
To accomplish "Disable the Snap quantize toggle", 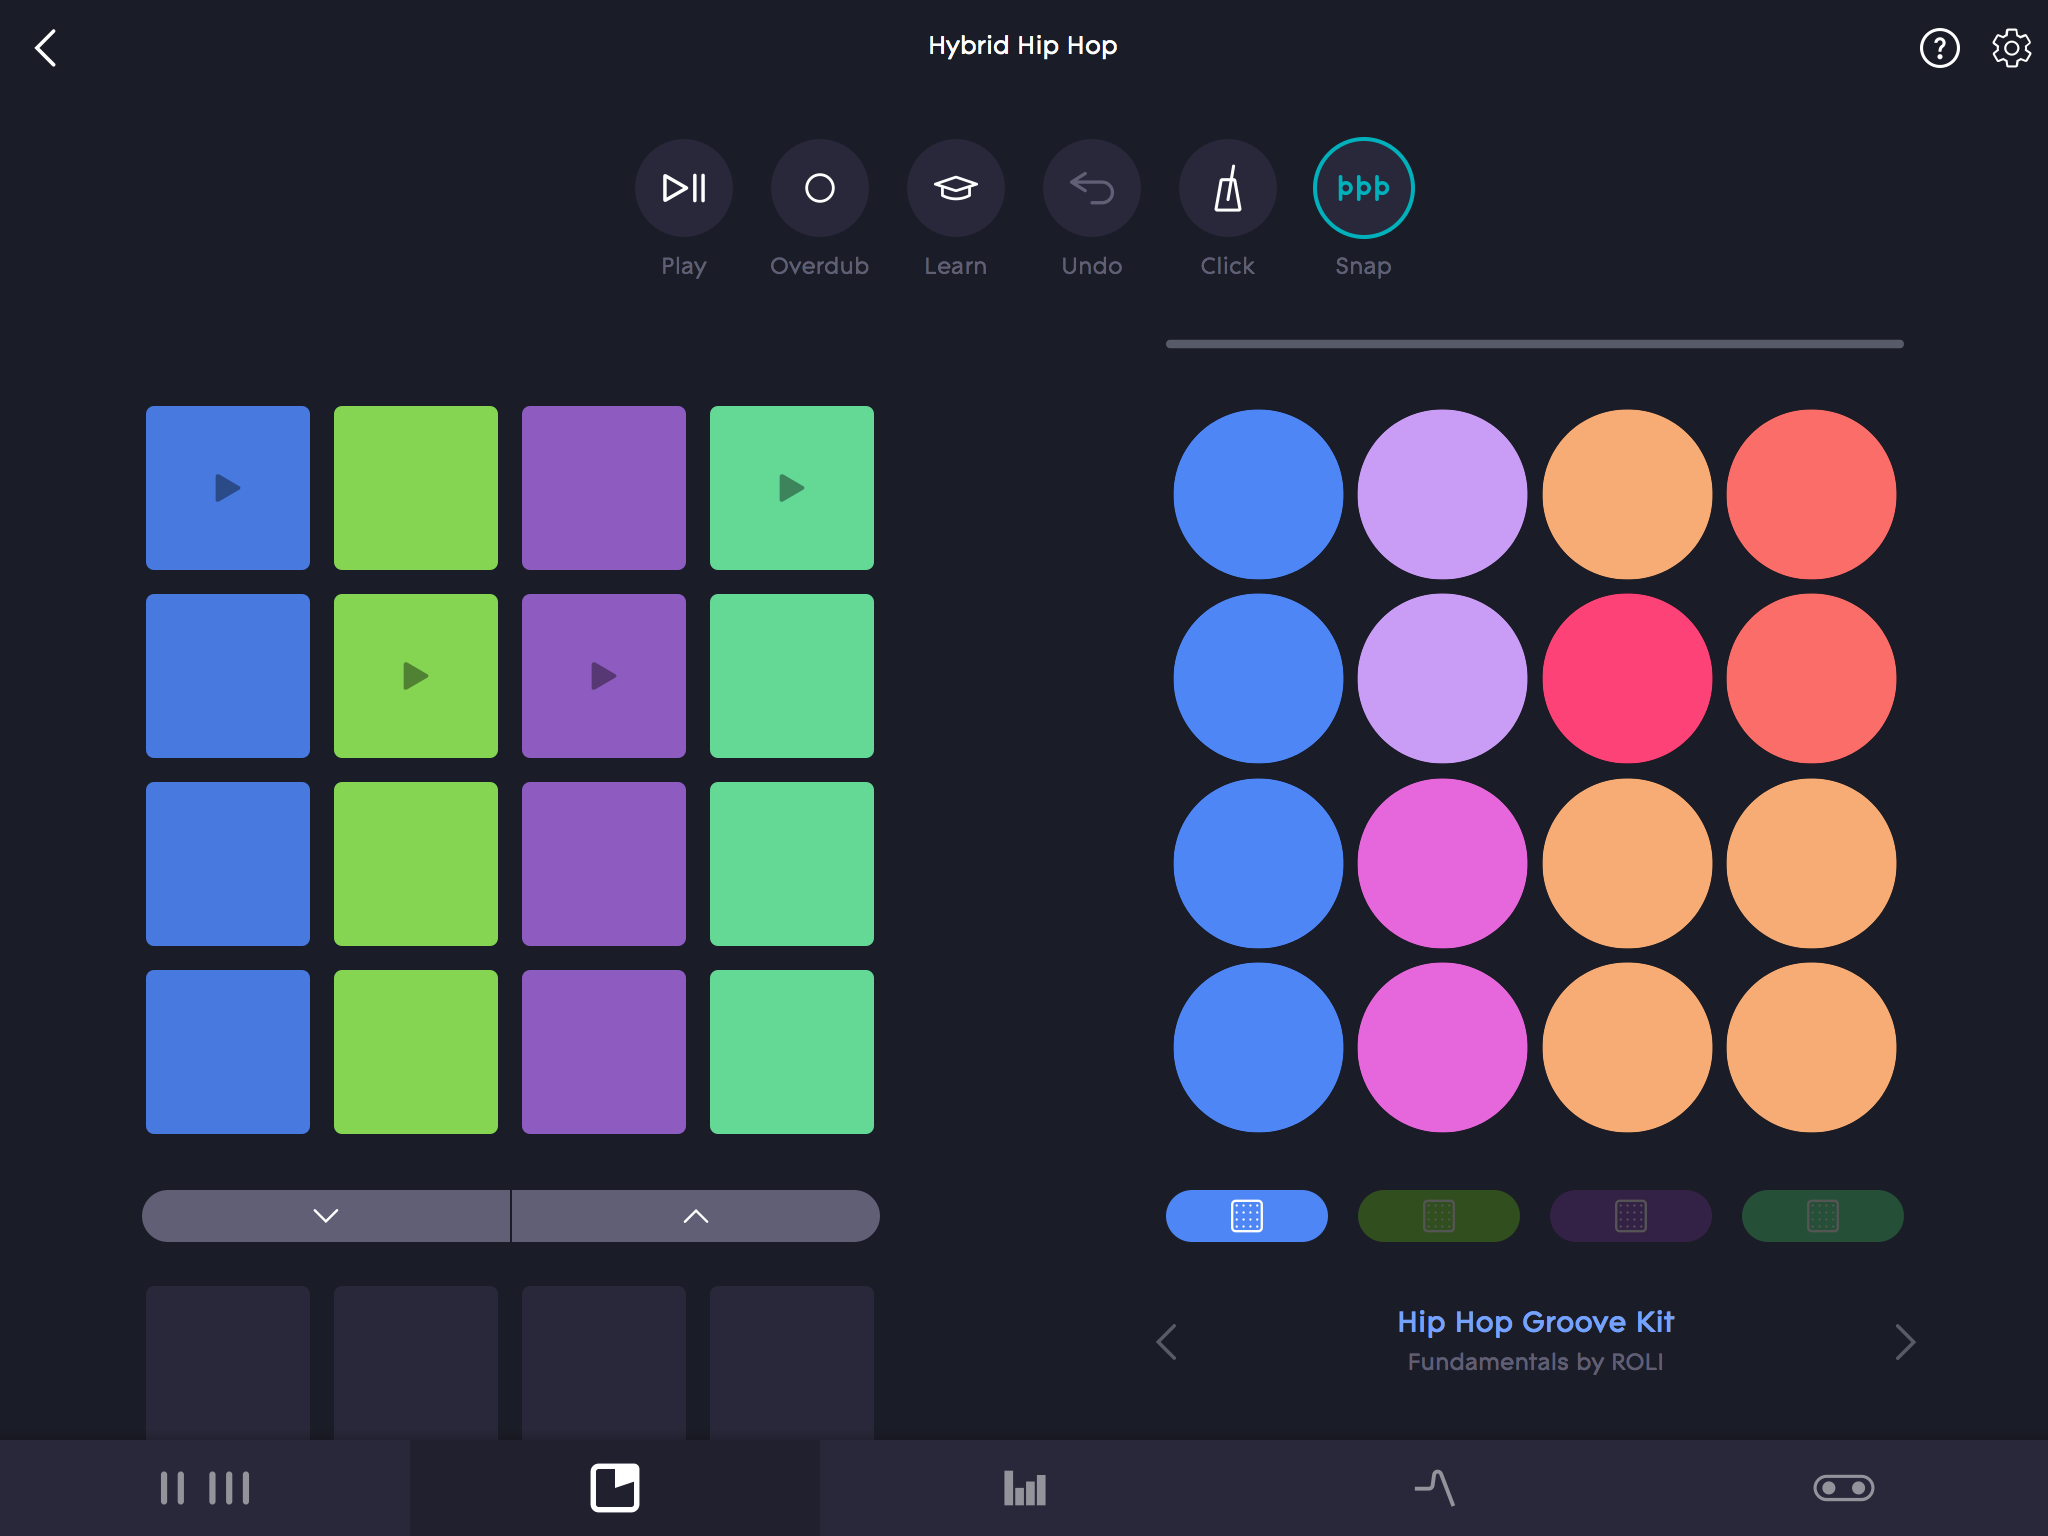I will pyautogui.click(x=1363, y=188).
